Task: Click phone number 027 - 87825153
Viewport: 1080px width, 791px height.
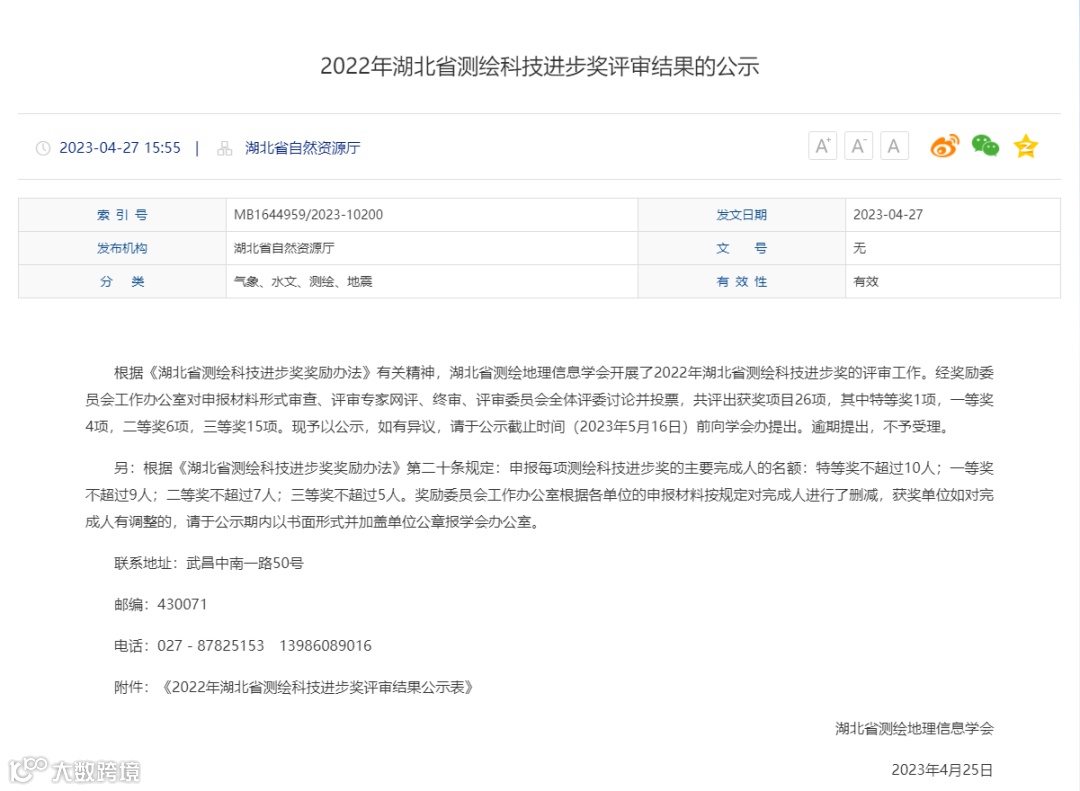Action: click(x=211, y=646)
